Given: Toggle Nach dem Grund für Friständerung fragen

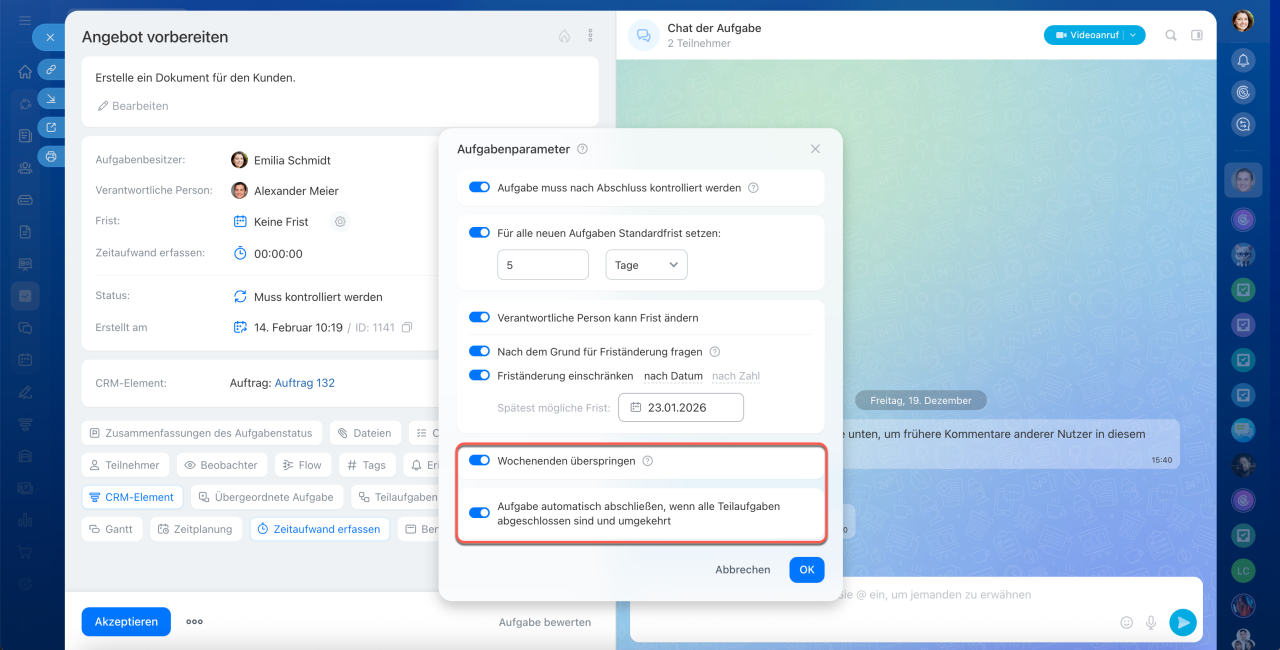Looking at the screenshot, I should tap(479, 351).
